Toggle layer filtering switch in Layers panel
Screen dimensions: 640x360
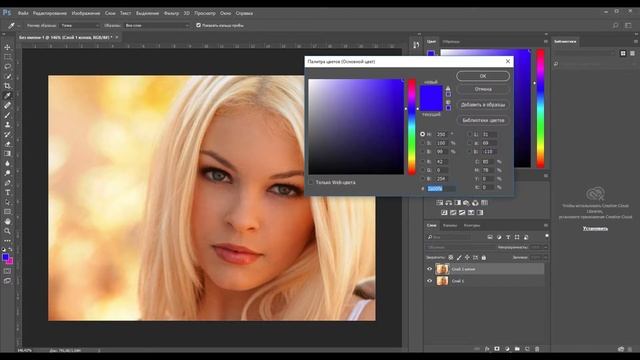(547, 236)
